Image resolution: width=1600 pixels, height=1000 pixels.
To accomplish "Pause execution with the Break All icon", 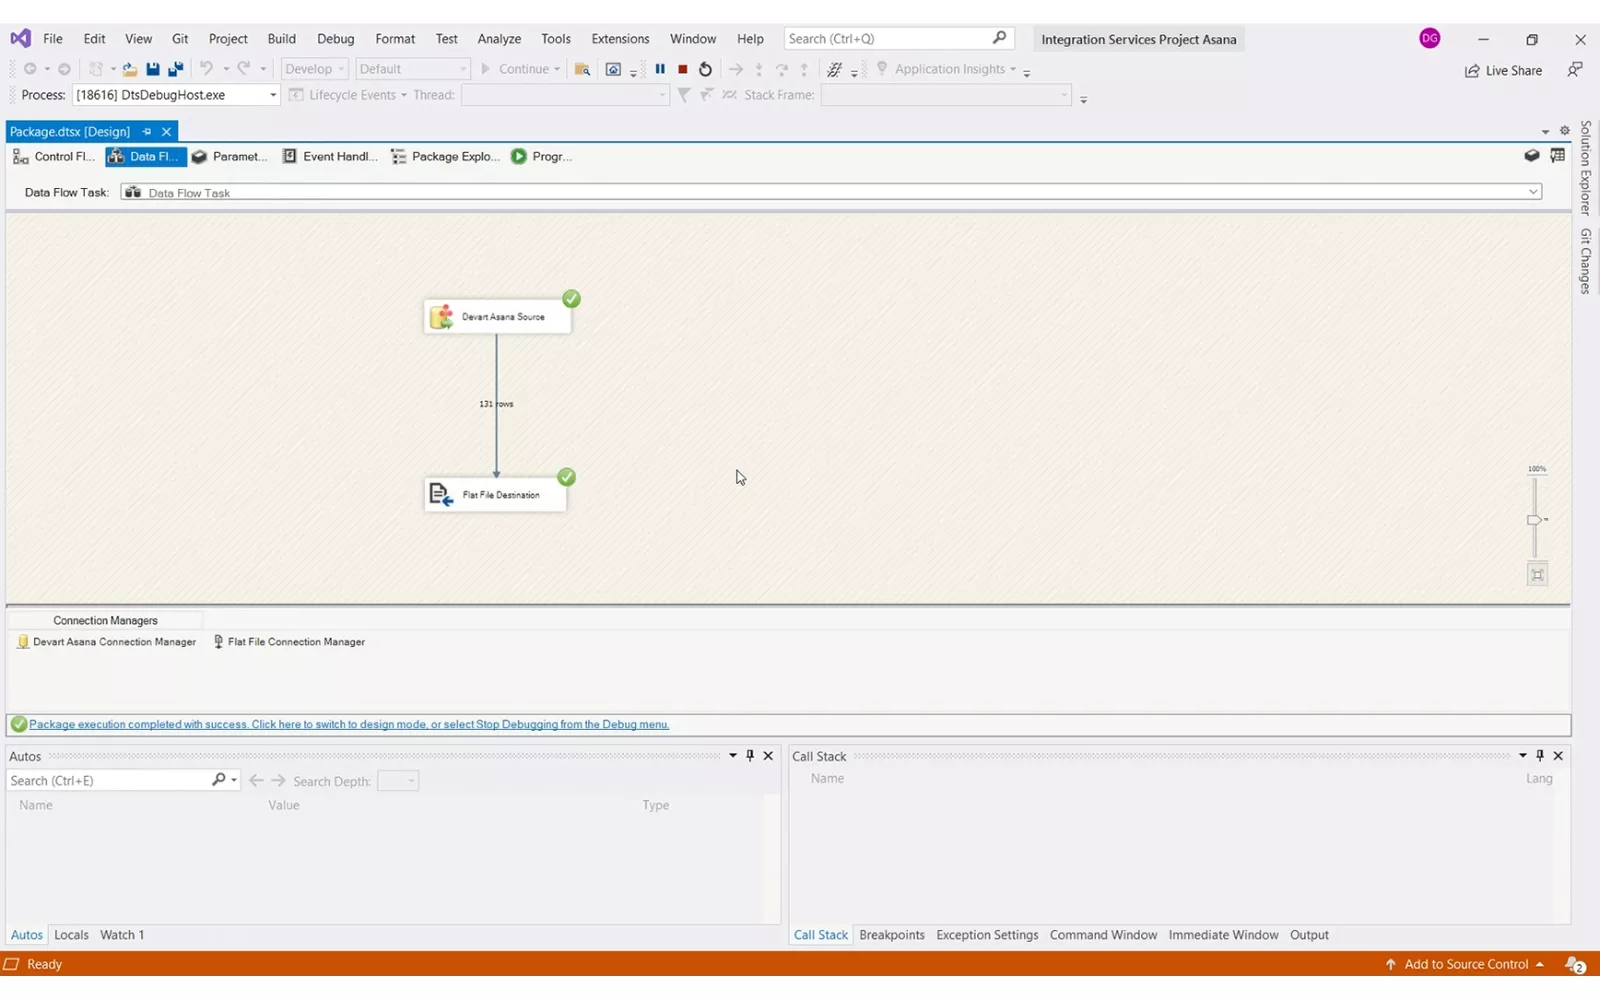I will coord(660,69).
